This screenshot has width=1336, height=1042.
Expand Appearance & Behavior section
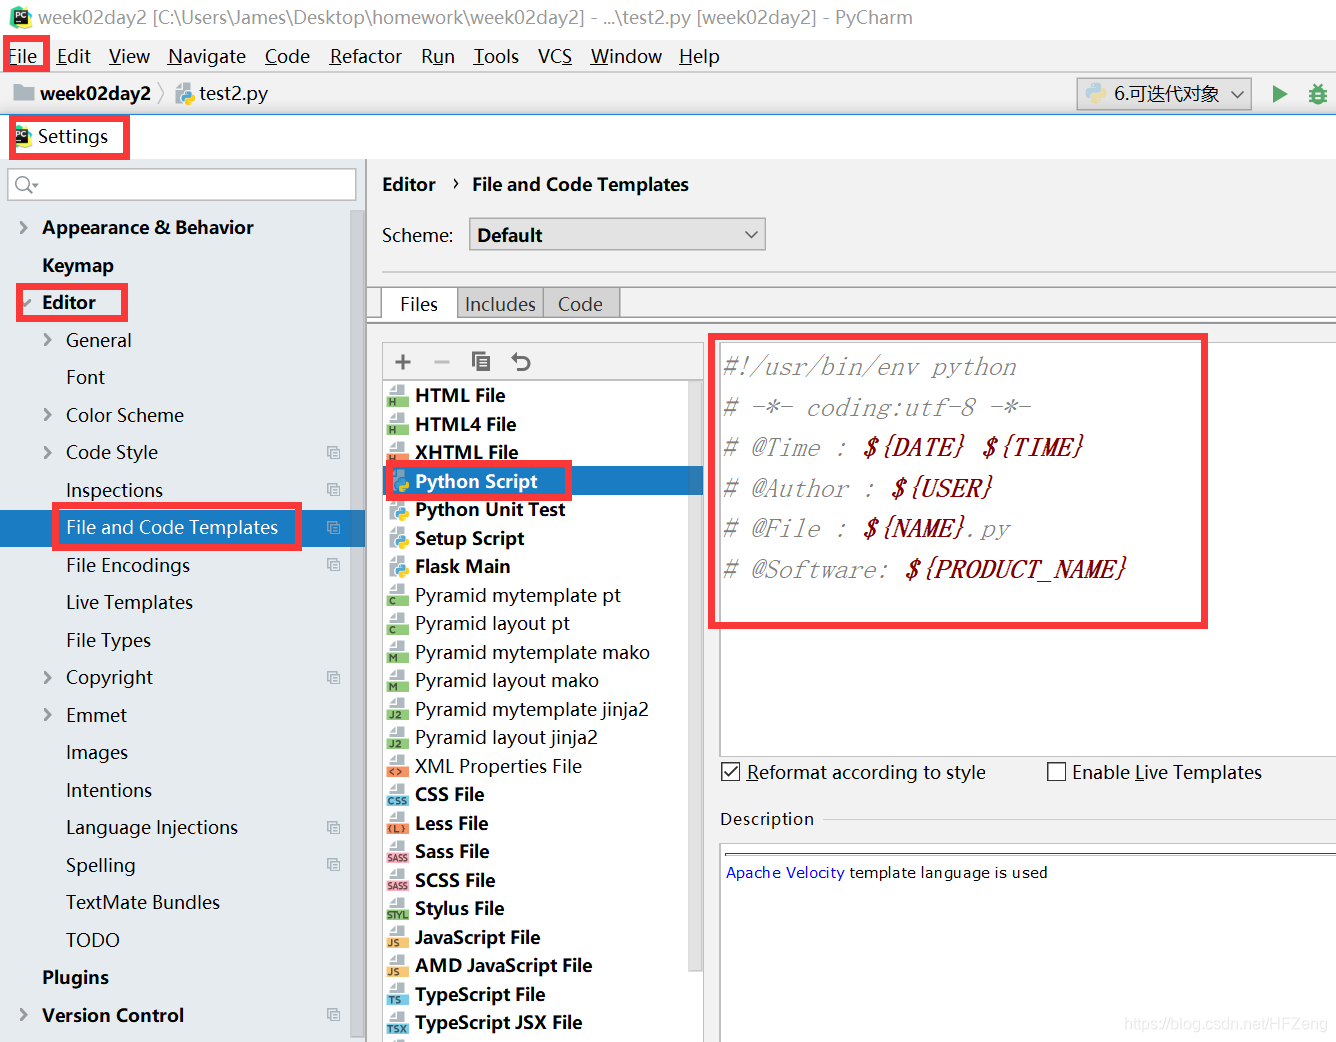(x=24, y=228)
